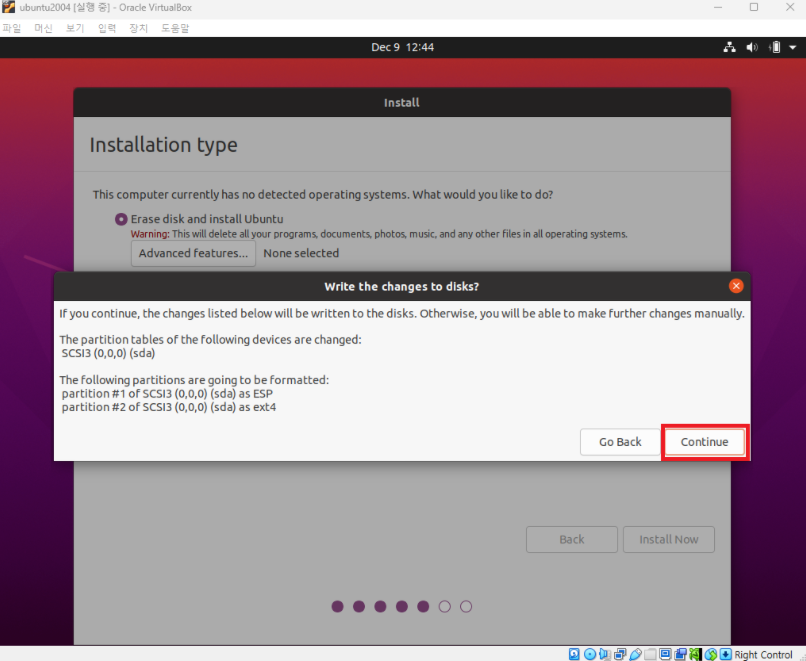Click Continue to write changes to disks
The height and width of the screenshot is (661, 806).
pos(704,442)
